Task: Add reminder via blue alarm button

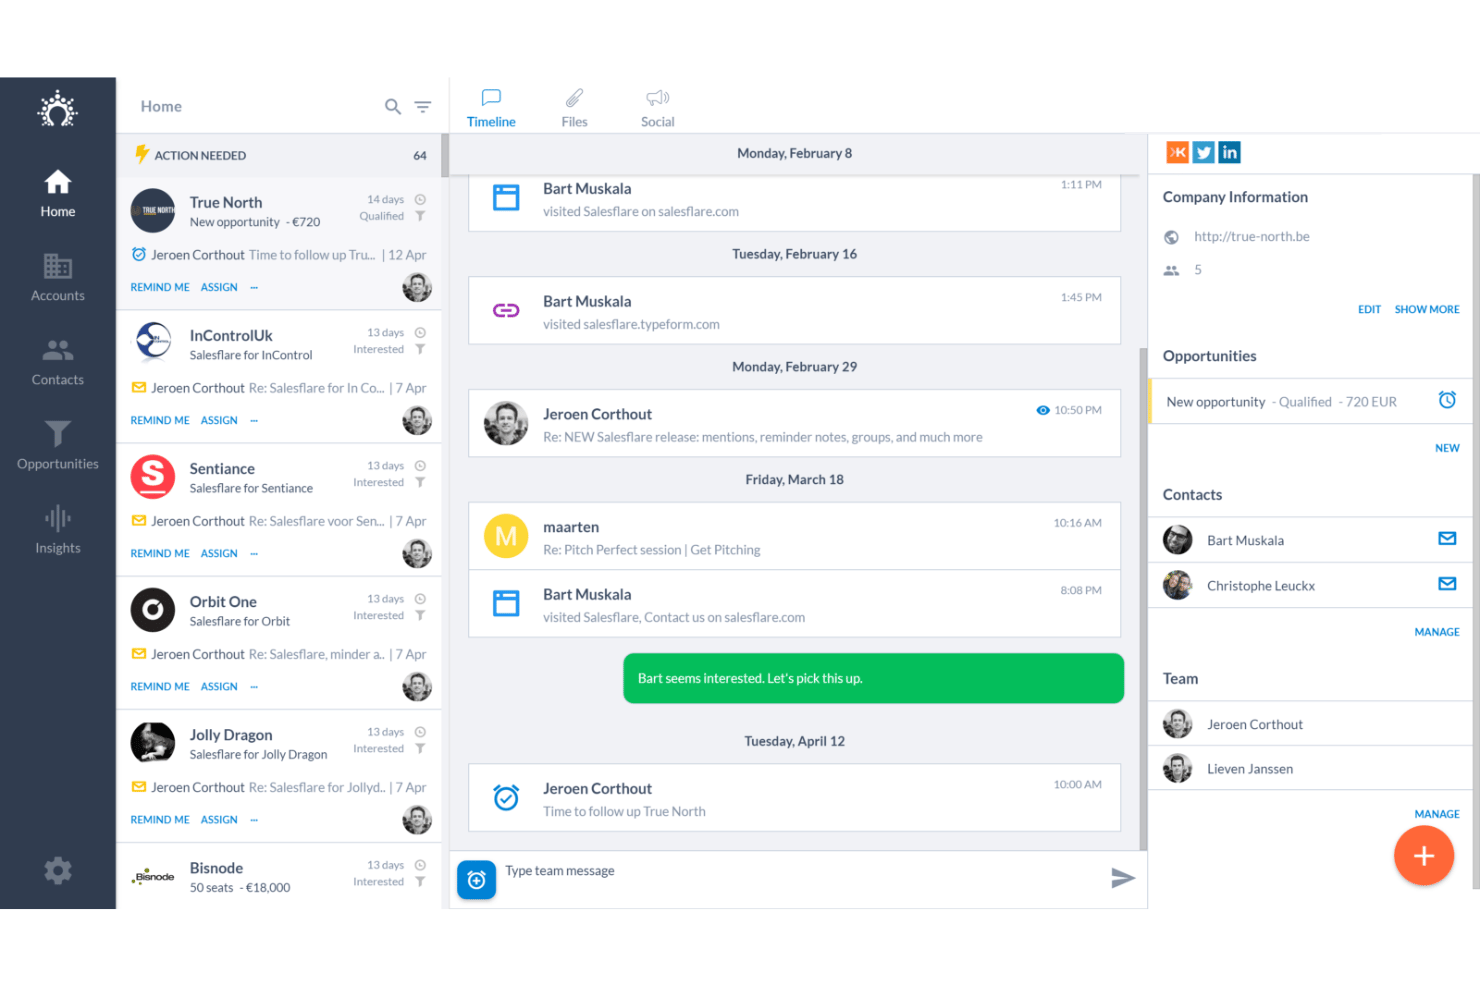Action: coord(477,880)
